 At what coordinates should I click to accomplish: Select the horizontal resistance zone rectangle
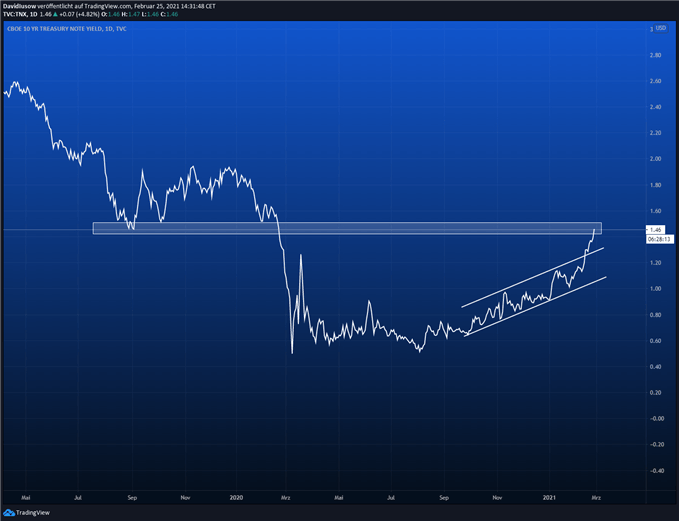(x=347, y=228)
